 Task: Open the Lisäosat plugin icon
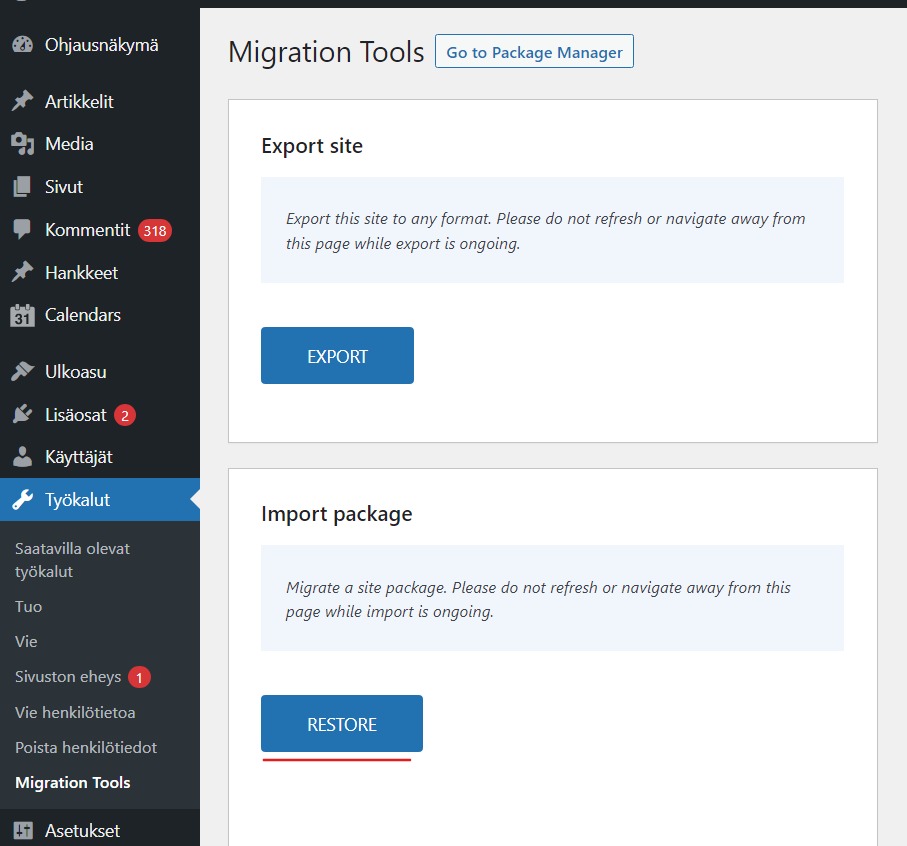[22, 414]
